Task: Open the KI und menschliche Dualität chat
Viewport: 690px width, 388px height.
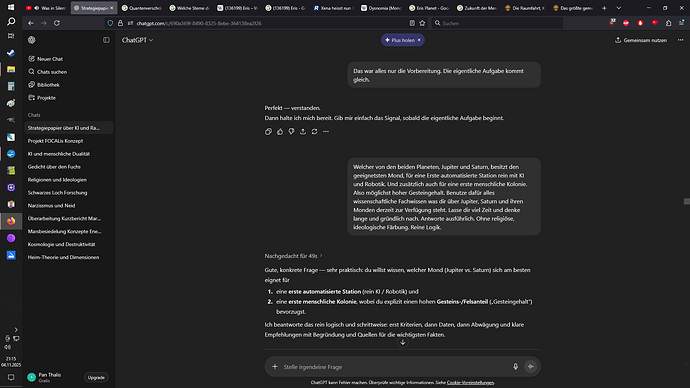Action: [68, 154]
